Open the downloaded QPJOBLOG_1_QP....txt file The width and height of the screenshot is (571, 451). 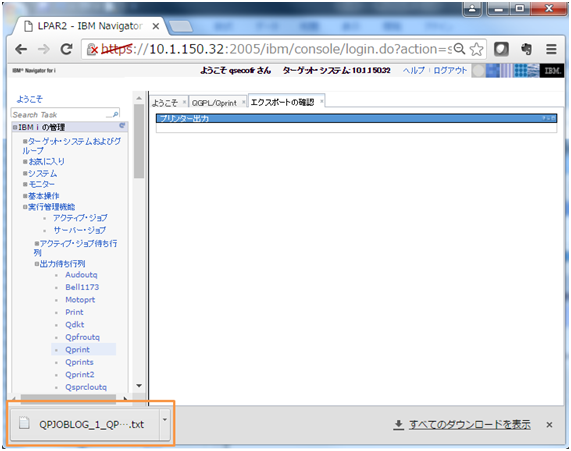point(86,424)
